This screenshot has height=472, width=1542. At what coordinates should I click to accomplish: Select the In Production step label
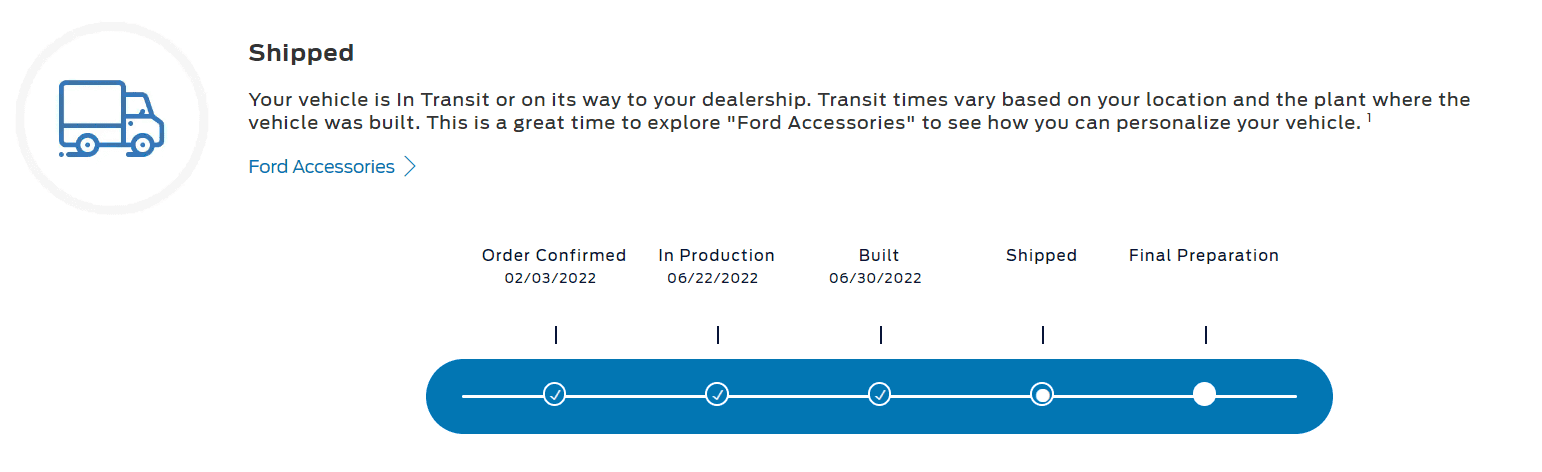coord(716,255)
